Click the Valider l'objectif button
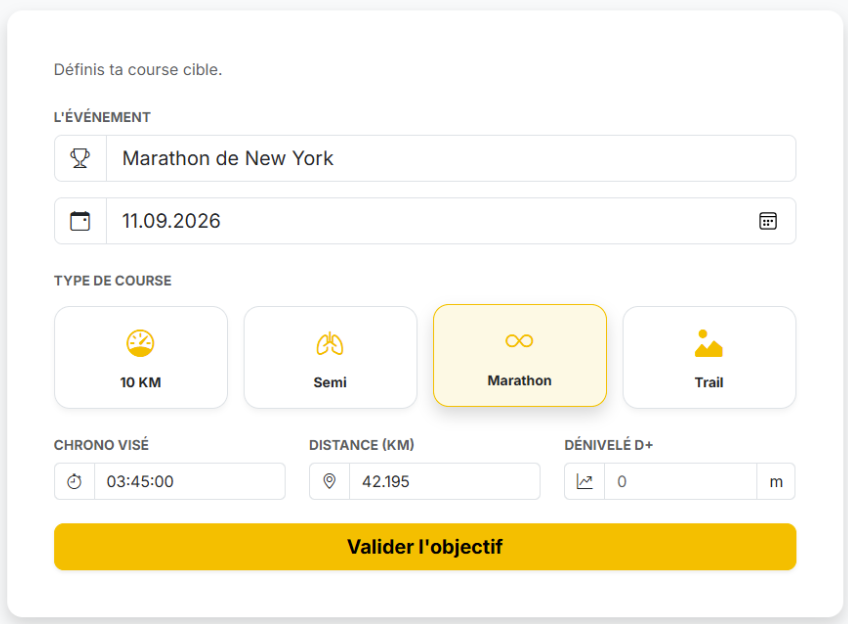 pyautogui.click(x=424, y=547)
